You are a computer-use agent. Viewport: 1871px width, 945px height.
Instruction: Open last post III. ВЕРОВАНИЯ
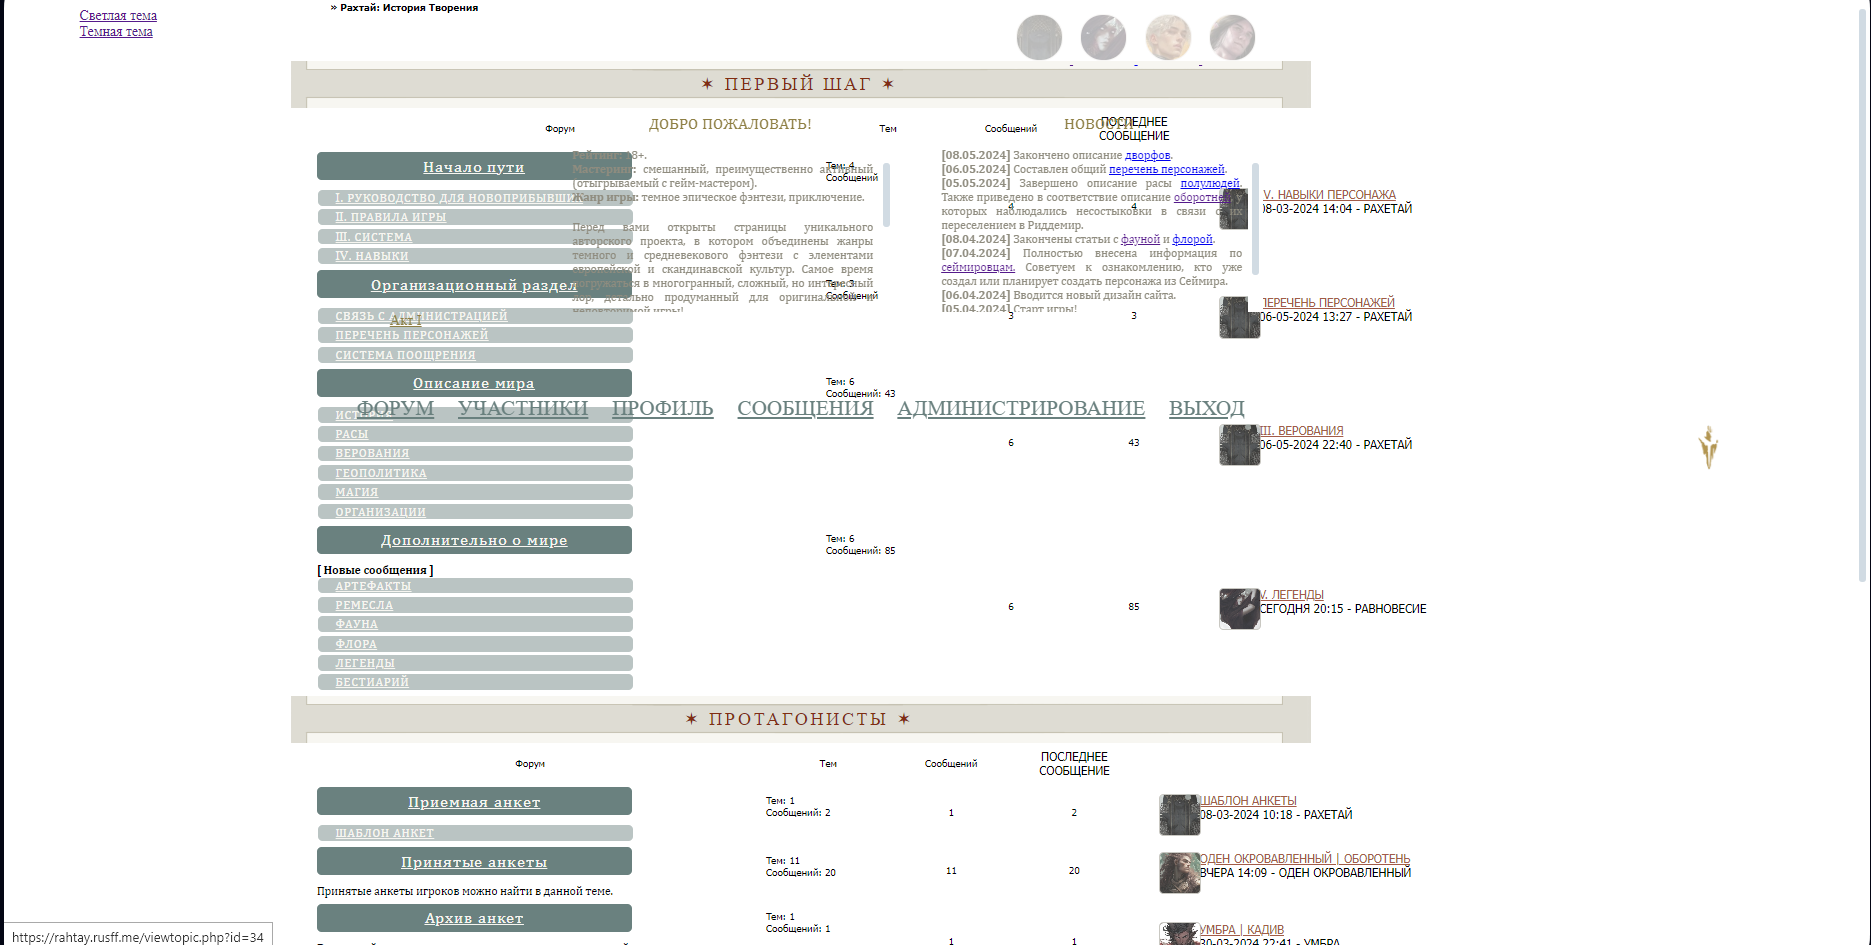point(1301,431)
